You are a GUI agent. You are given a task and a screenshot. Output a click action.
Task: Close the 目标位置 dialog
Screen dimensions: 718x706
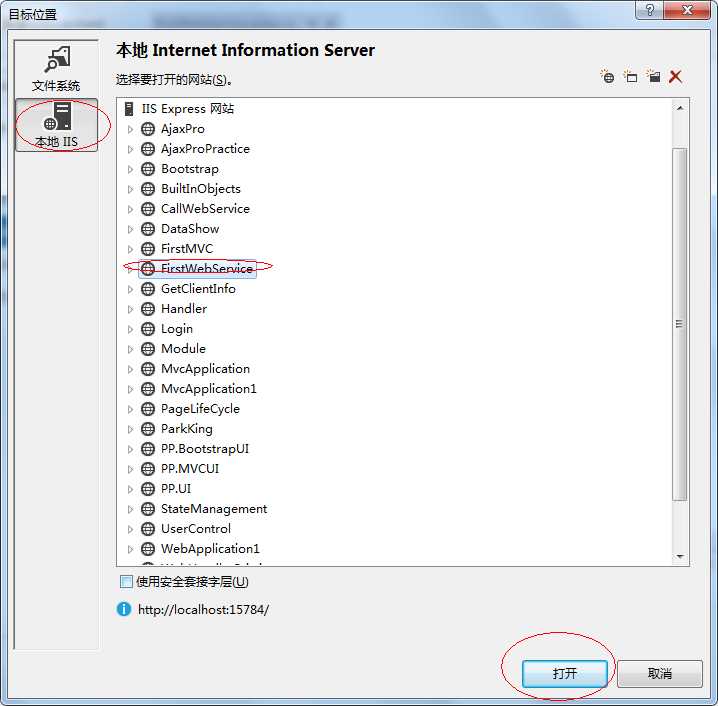(x=686, y=10)
